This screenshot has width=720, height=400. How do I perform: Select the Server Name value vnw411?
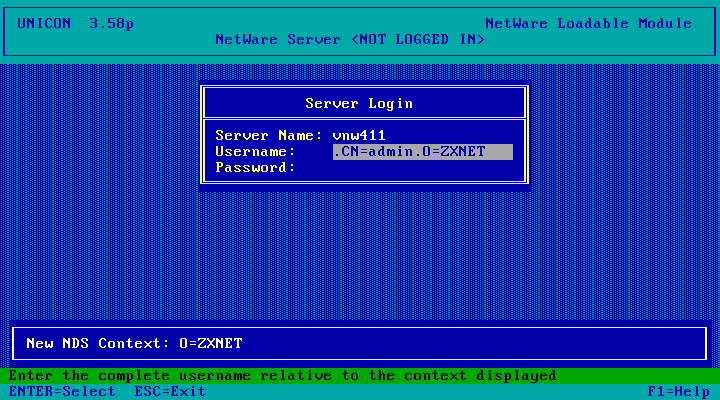(x=359, y=135)
